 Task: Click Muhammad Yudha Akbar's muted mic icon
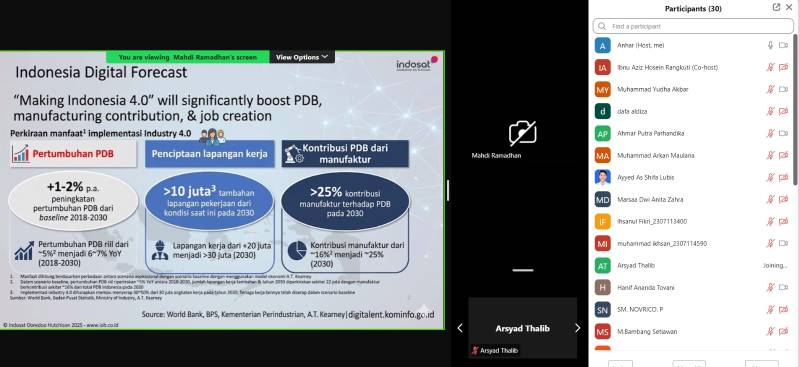[x=770, y=89]
